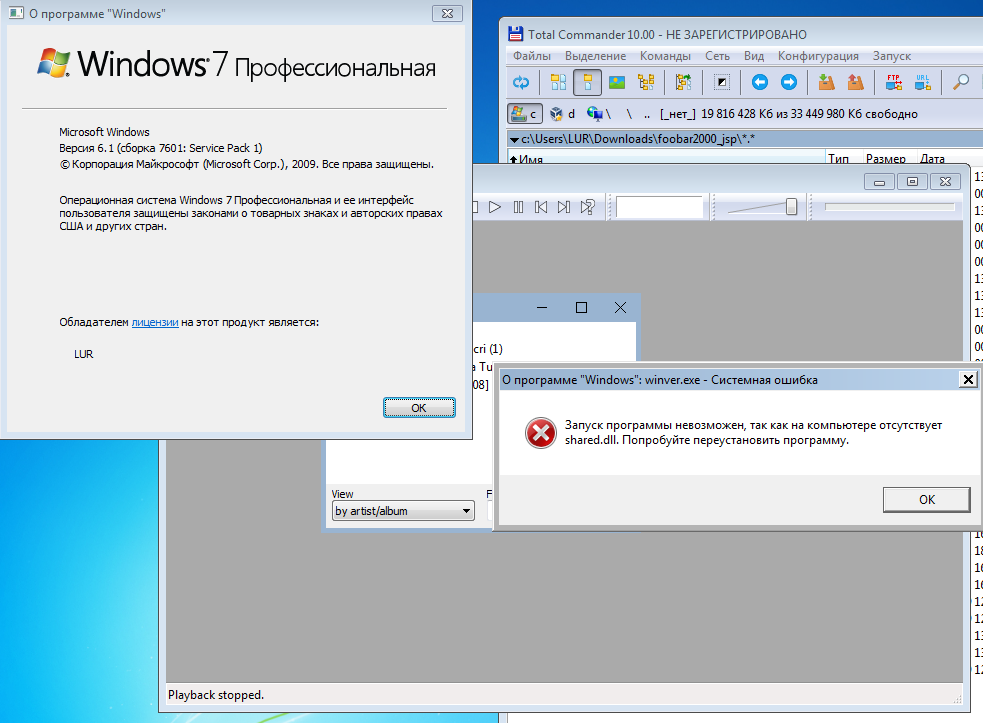Click the random playback button in foobar2000
This screenshot has width=983, height=723.
[587, 207]
